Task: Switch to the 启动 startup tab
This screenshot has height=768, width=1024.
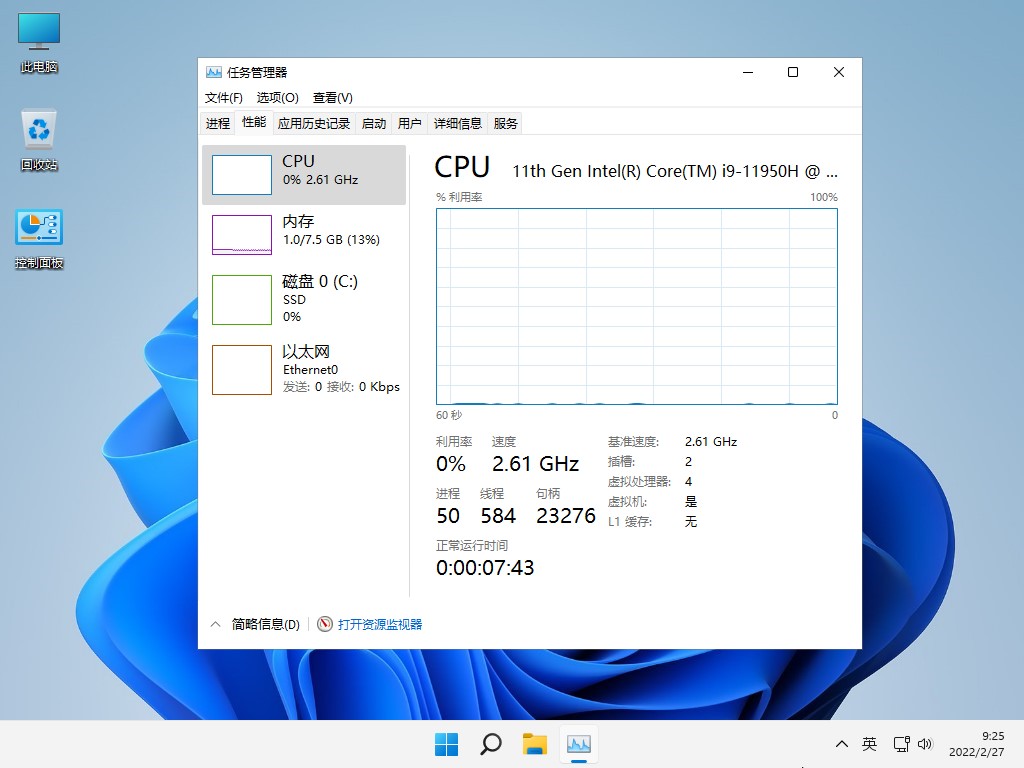Action: [374, 124]
